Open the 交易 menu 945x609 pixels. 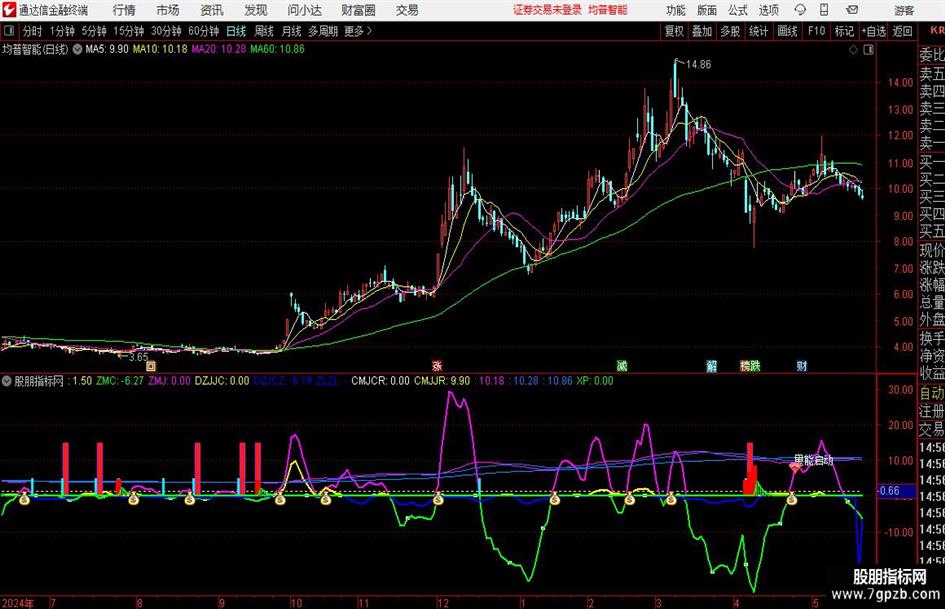click(407, 10)
